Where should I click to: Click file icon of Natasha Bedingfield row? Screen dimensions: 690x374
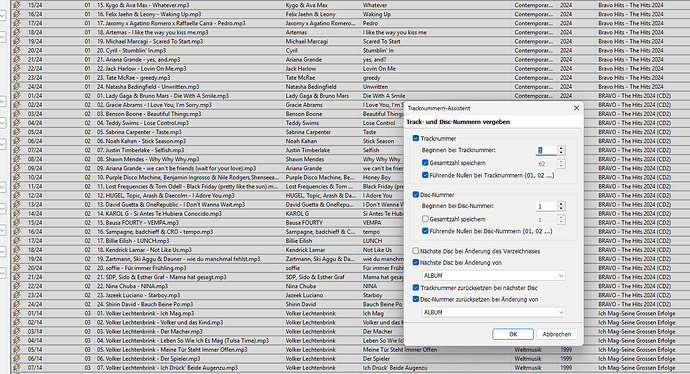17,87
